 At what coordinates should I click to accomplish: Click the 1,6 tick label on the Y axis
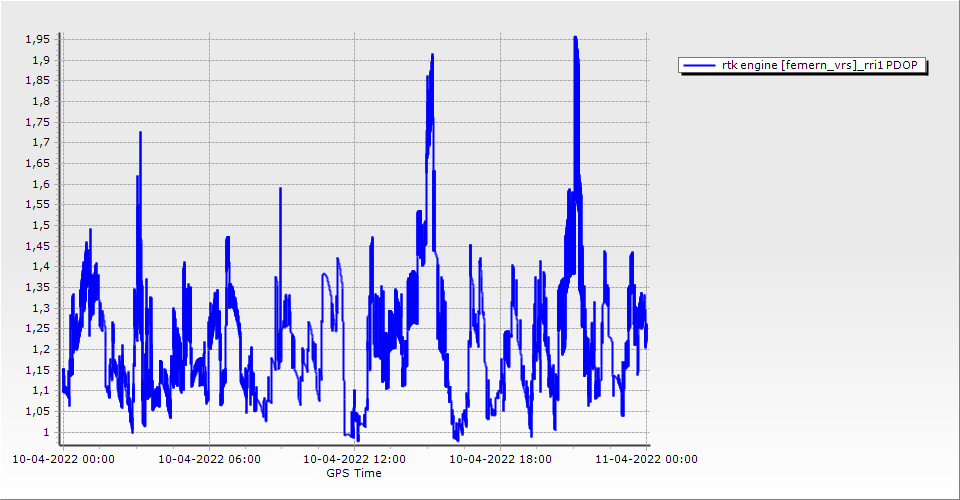(x=41, y=184)
